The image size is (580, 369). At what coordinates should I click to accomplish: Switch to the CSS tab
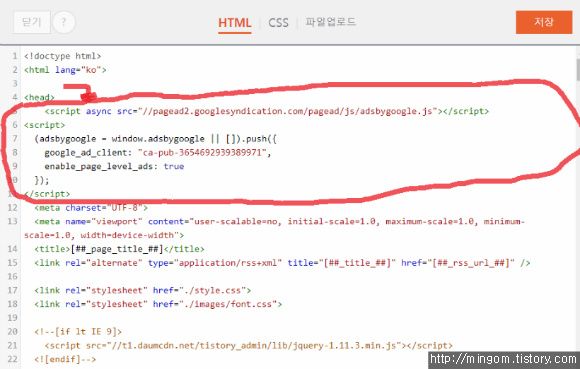click(278, 23)
